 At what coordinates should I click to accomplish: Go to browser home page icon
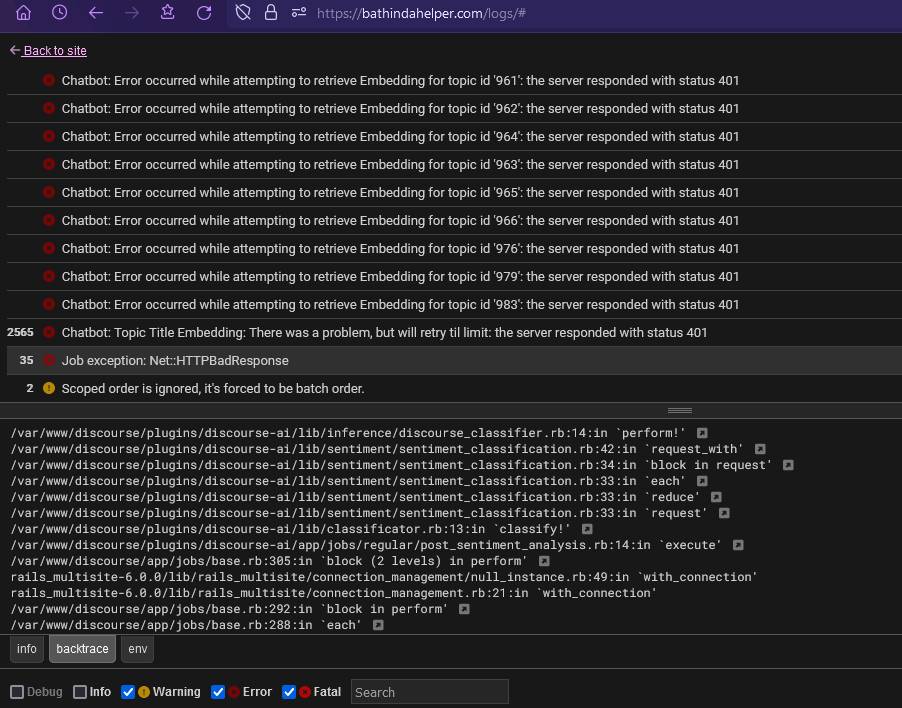coord(24,13)
